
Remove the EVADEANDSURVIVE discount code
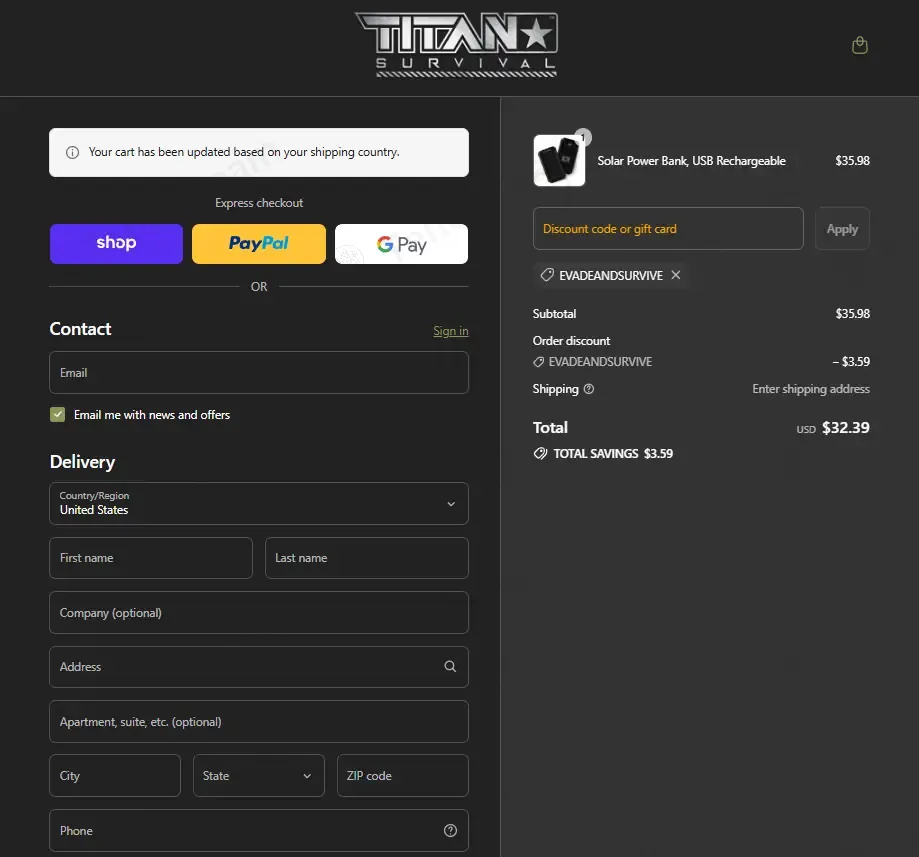click(x=676, y=275)
